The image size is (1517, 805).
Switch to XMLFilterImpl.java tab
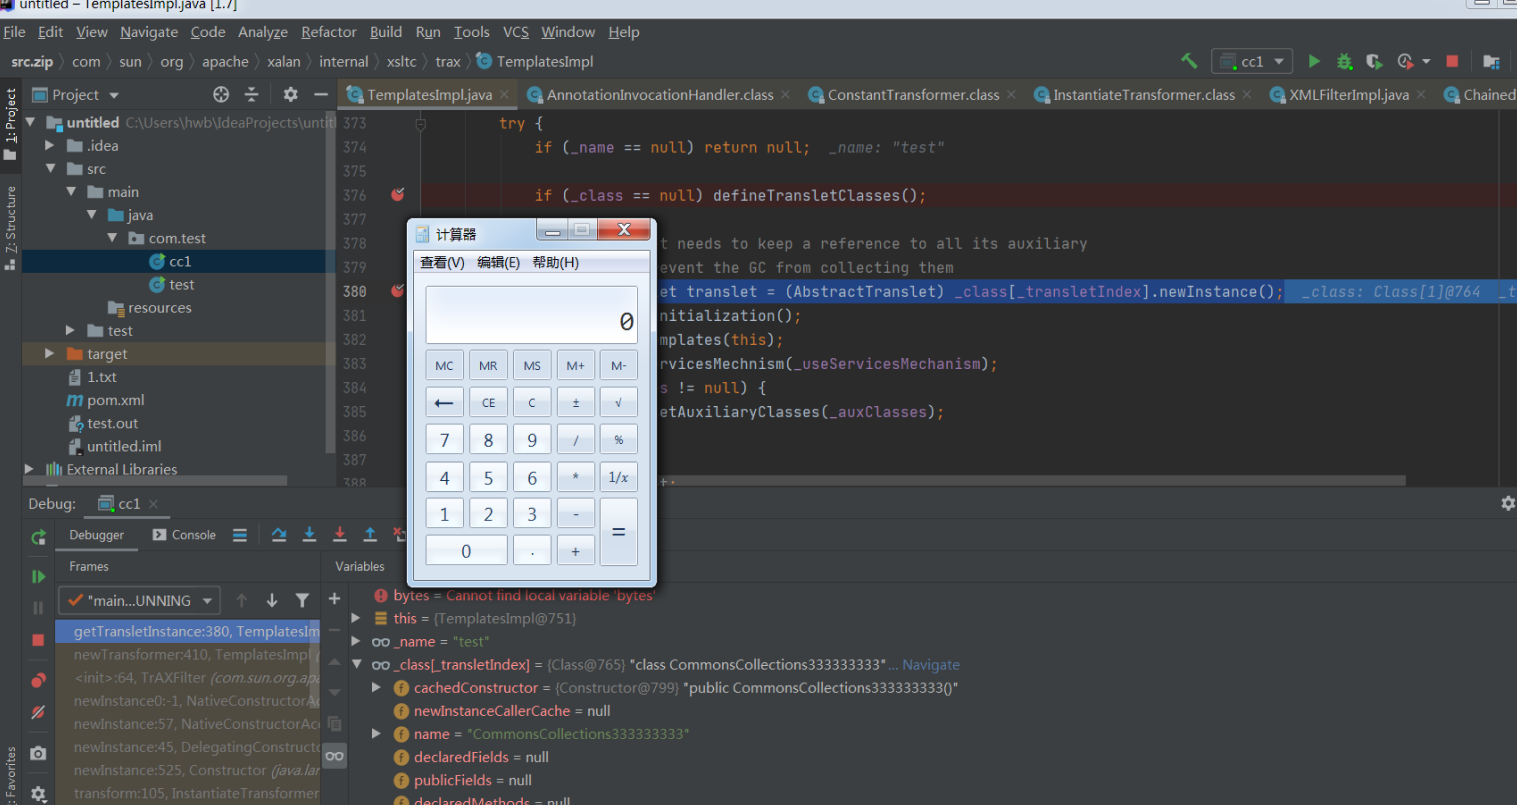1348,95
